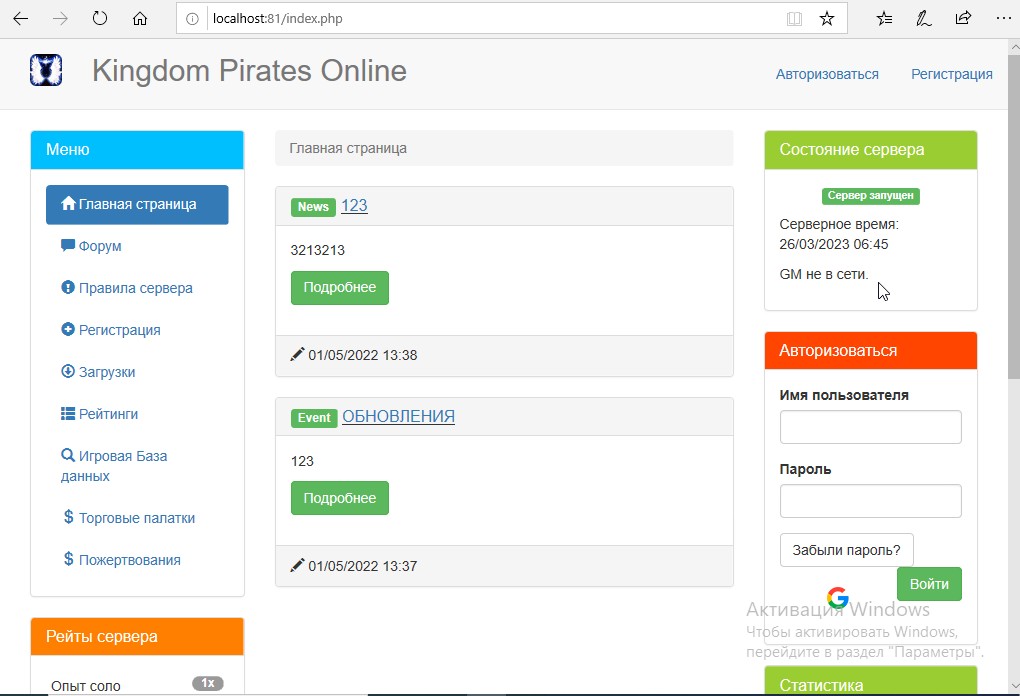Add page to favorites star icon
1020x696 pixels.
pos(826,18)
